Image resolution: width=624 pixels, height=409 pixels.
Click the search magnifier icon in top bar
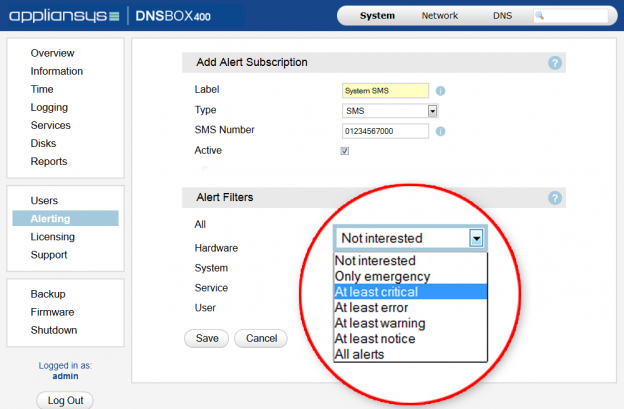click(541, 16)
